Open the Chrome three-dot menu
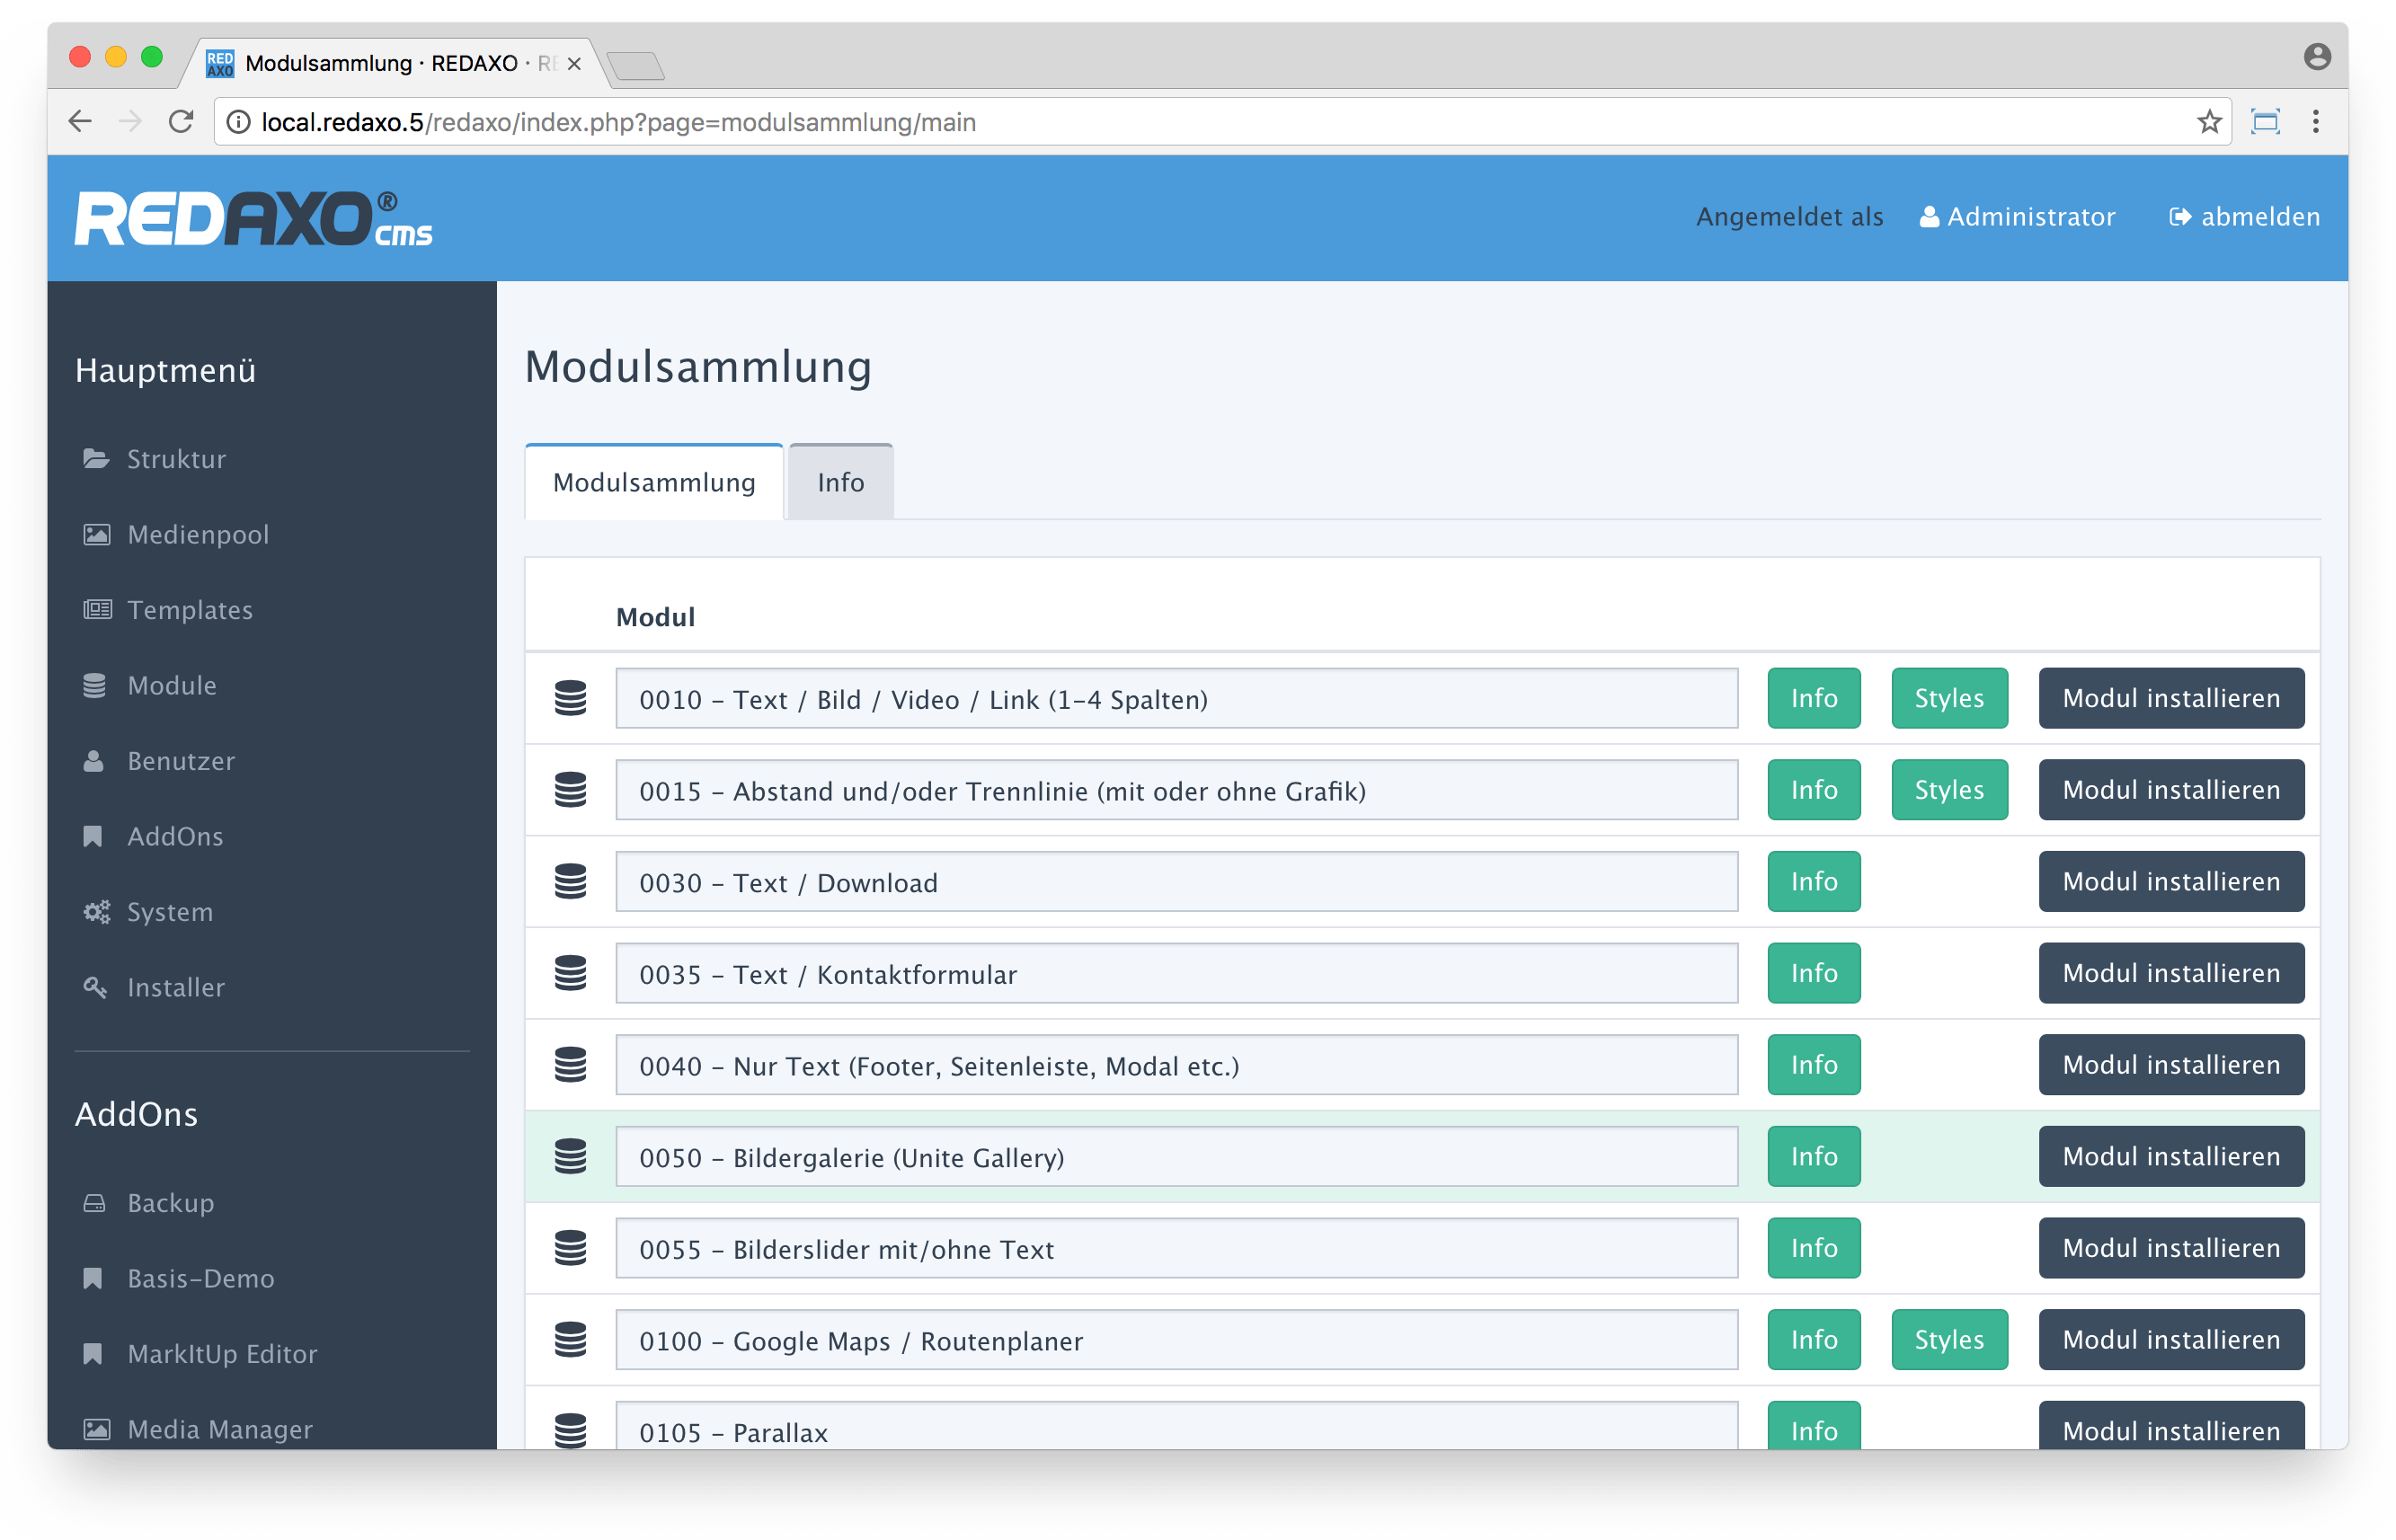This screenshot has width=2396, height=1540. (x=2315, y=122)
